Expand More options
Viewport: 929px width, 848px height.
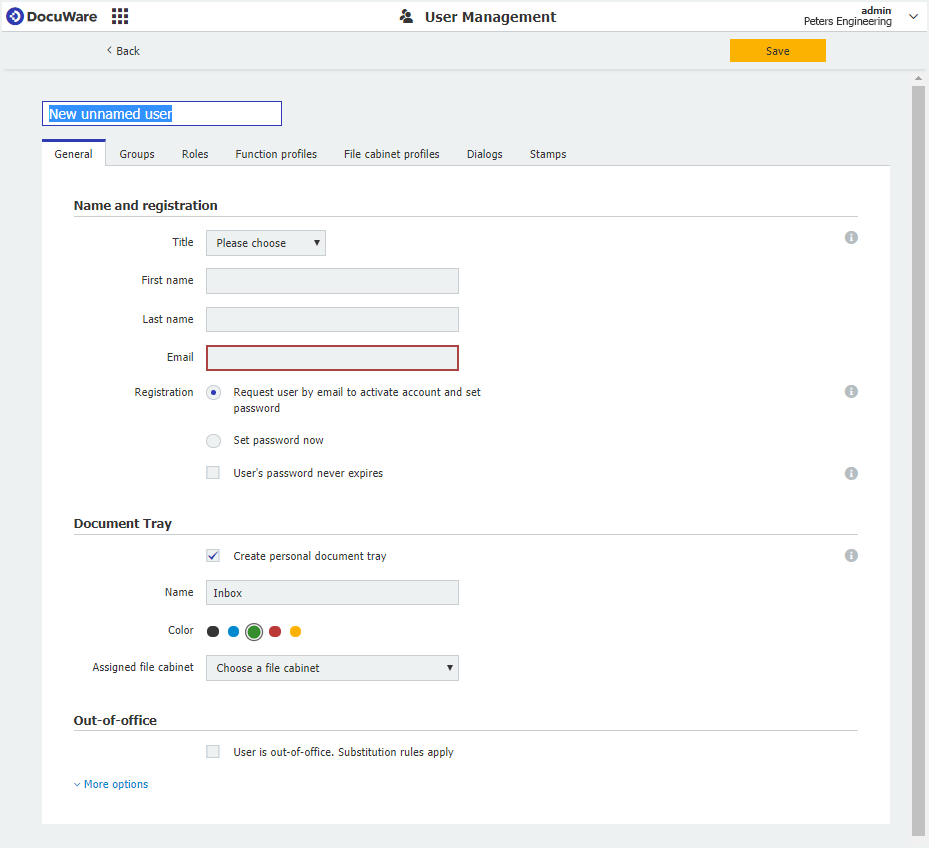(x=110, y=784)
